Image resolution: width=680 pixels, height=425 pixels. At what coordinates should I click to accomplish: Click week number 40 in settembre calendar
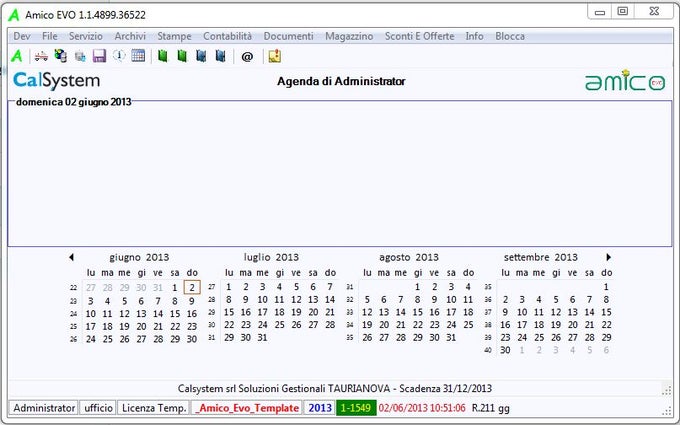(488, 350)
